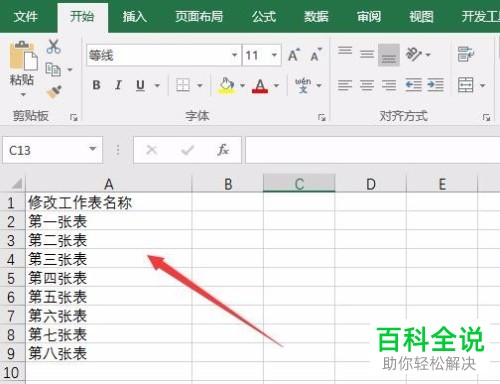This screenshot has height=384, width=500.
Task: Open 字体 group dialog launcher
Action: [322, 117]
